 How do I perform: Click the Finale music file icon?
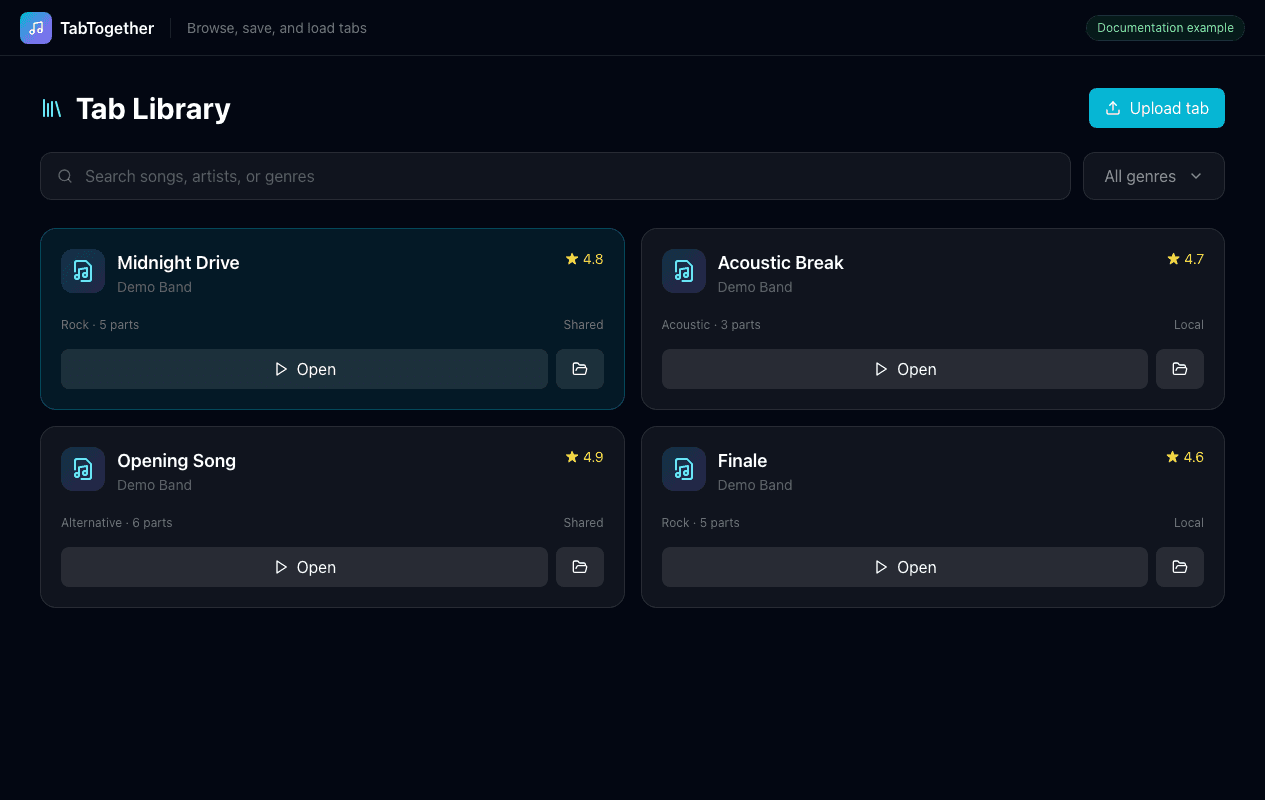point(684,469)
